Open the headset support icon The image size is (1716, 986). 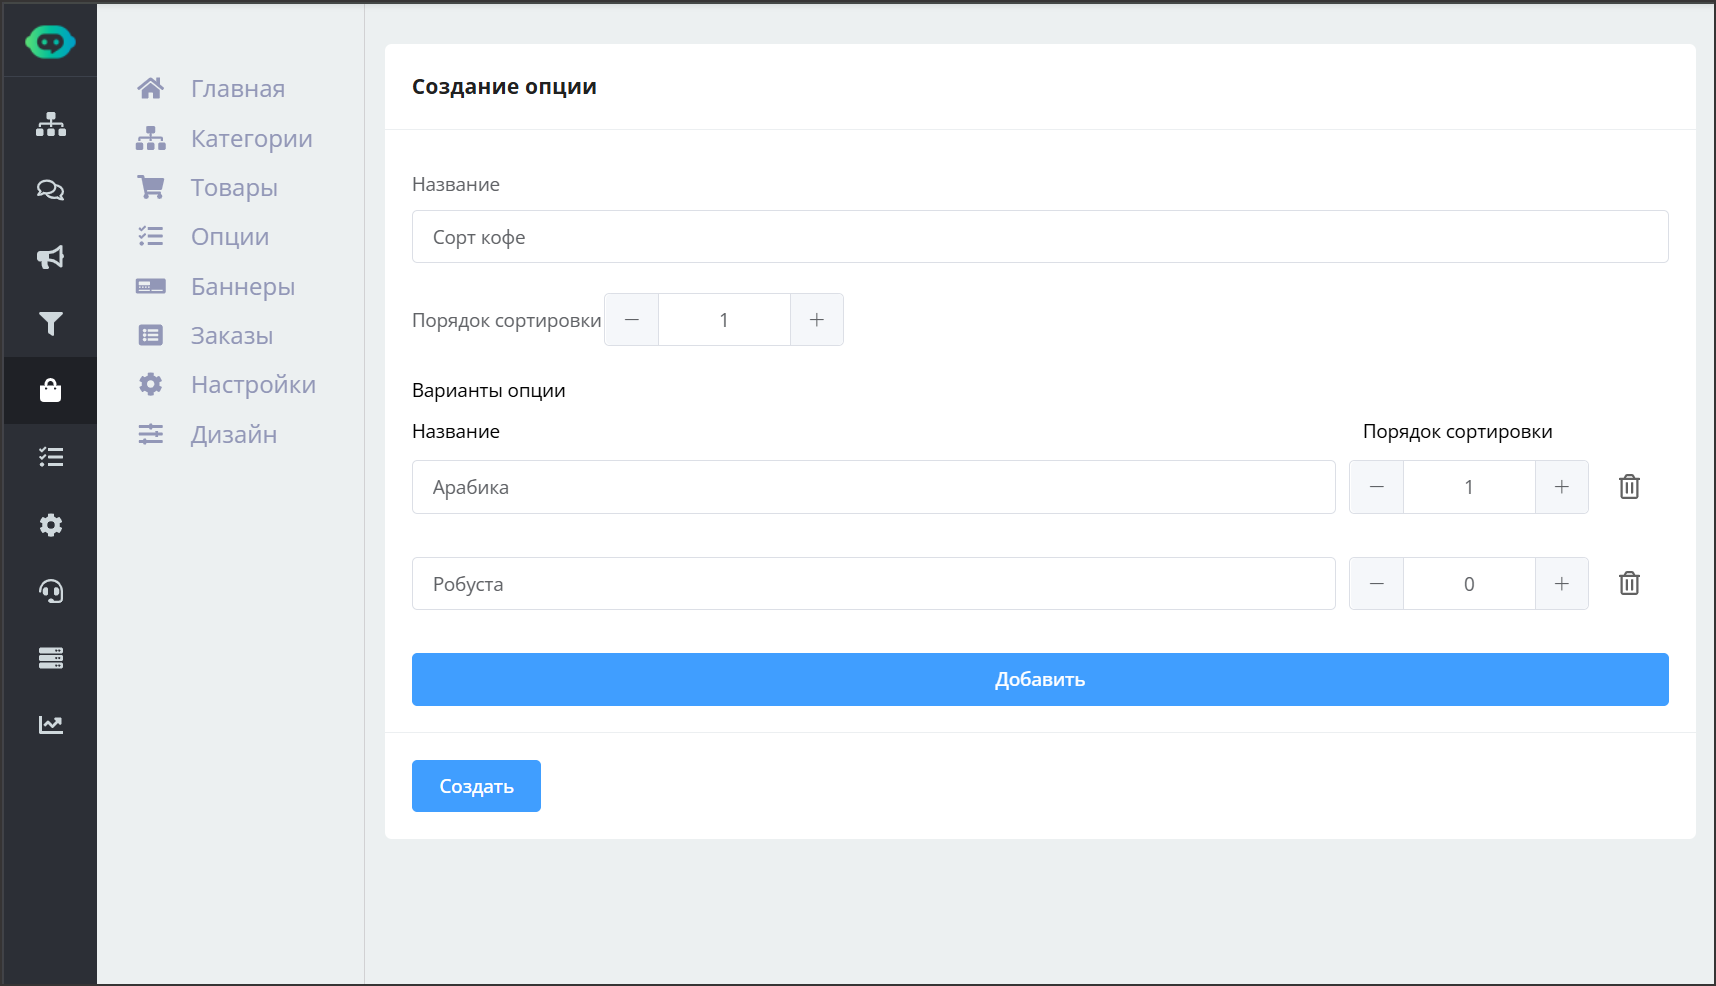pos(51,591)
